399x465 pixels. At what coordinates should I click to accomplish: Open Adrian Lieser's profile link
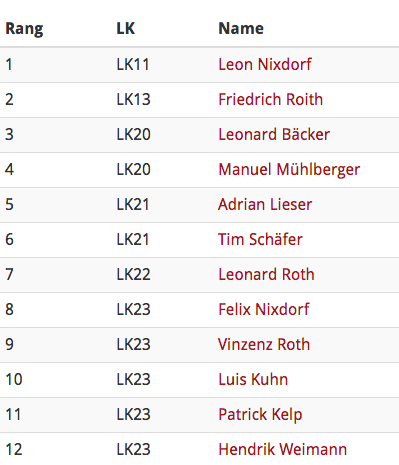(265, 204)
